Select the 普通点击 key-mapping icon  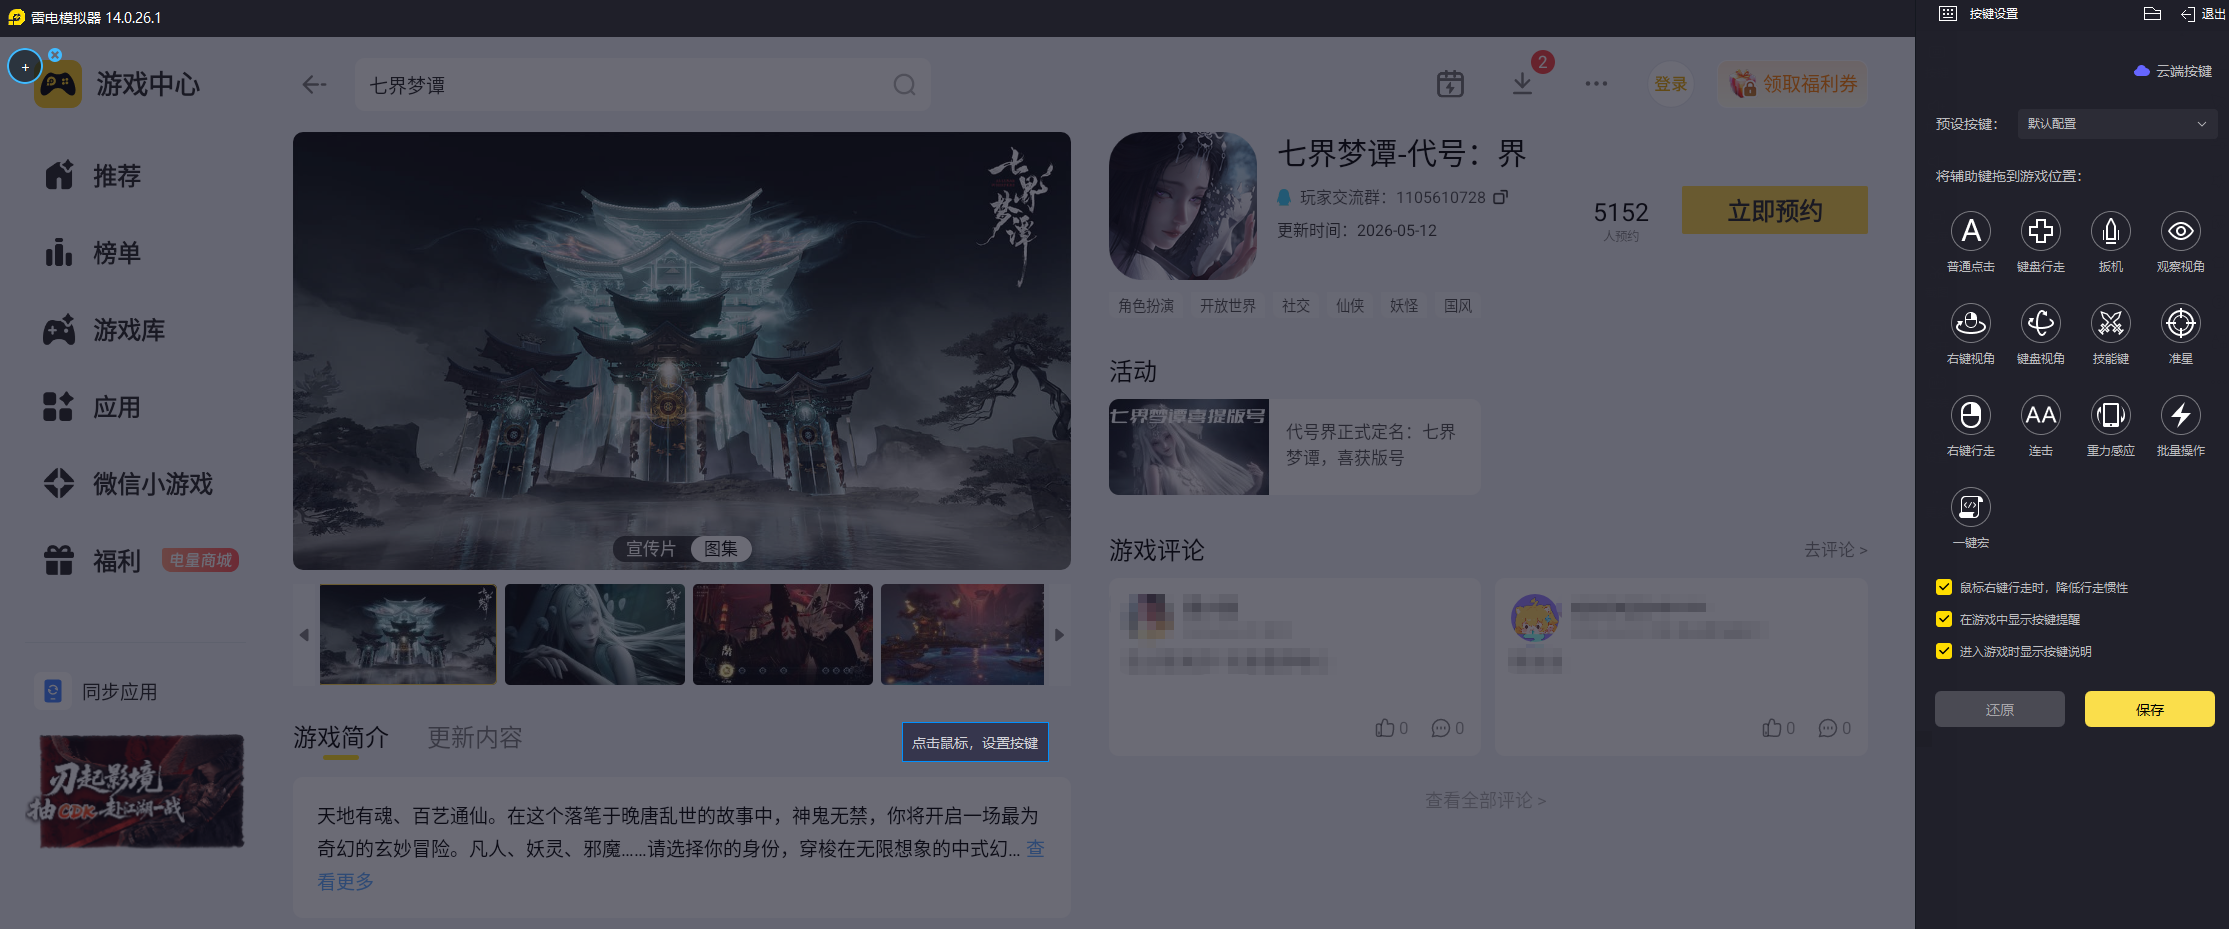coord(1970,231)
